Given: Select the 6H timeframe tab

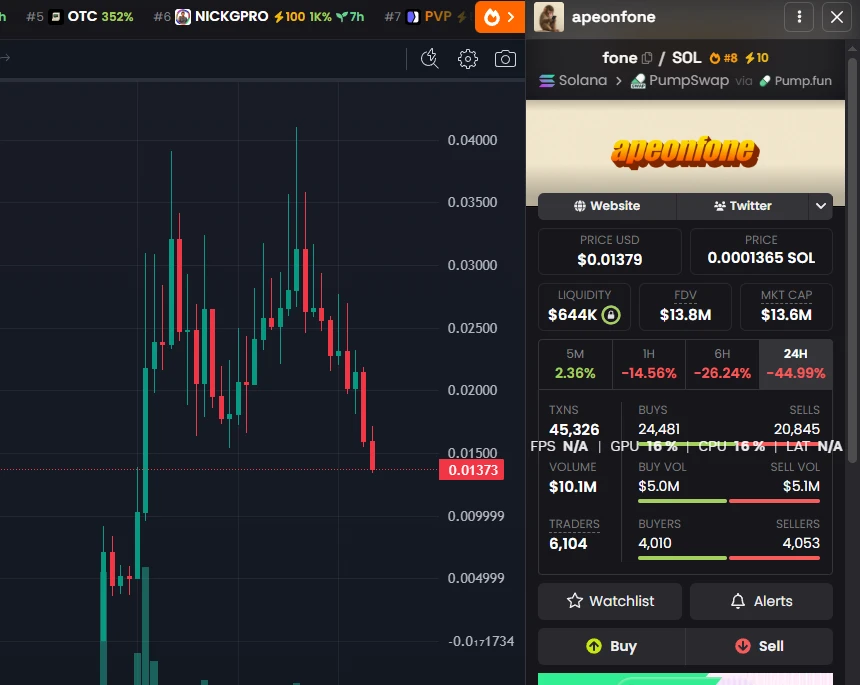Looking at the screenshot, I should click(x=722, y=364).
